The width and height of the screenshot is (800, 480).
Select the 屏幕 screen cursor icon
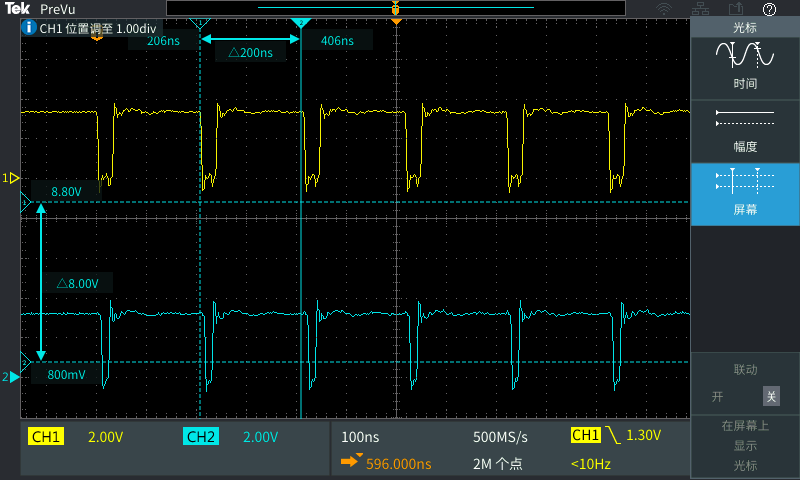click(745, 192)
